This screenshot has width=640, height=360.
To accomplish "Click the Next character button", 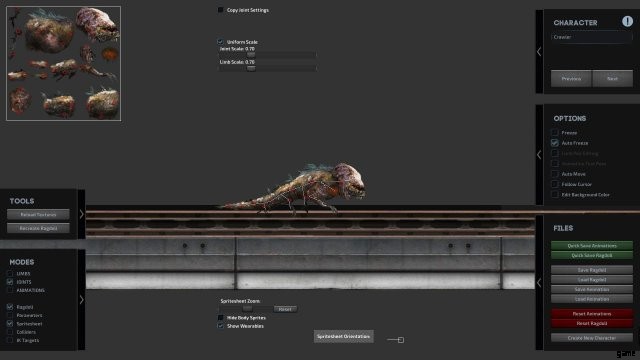I will click(612, 78).
